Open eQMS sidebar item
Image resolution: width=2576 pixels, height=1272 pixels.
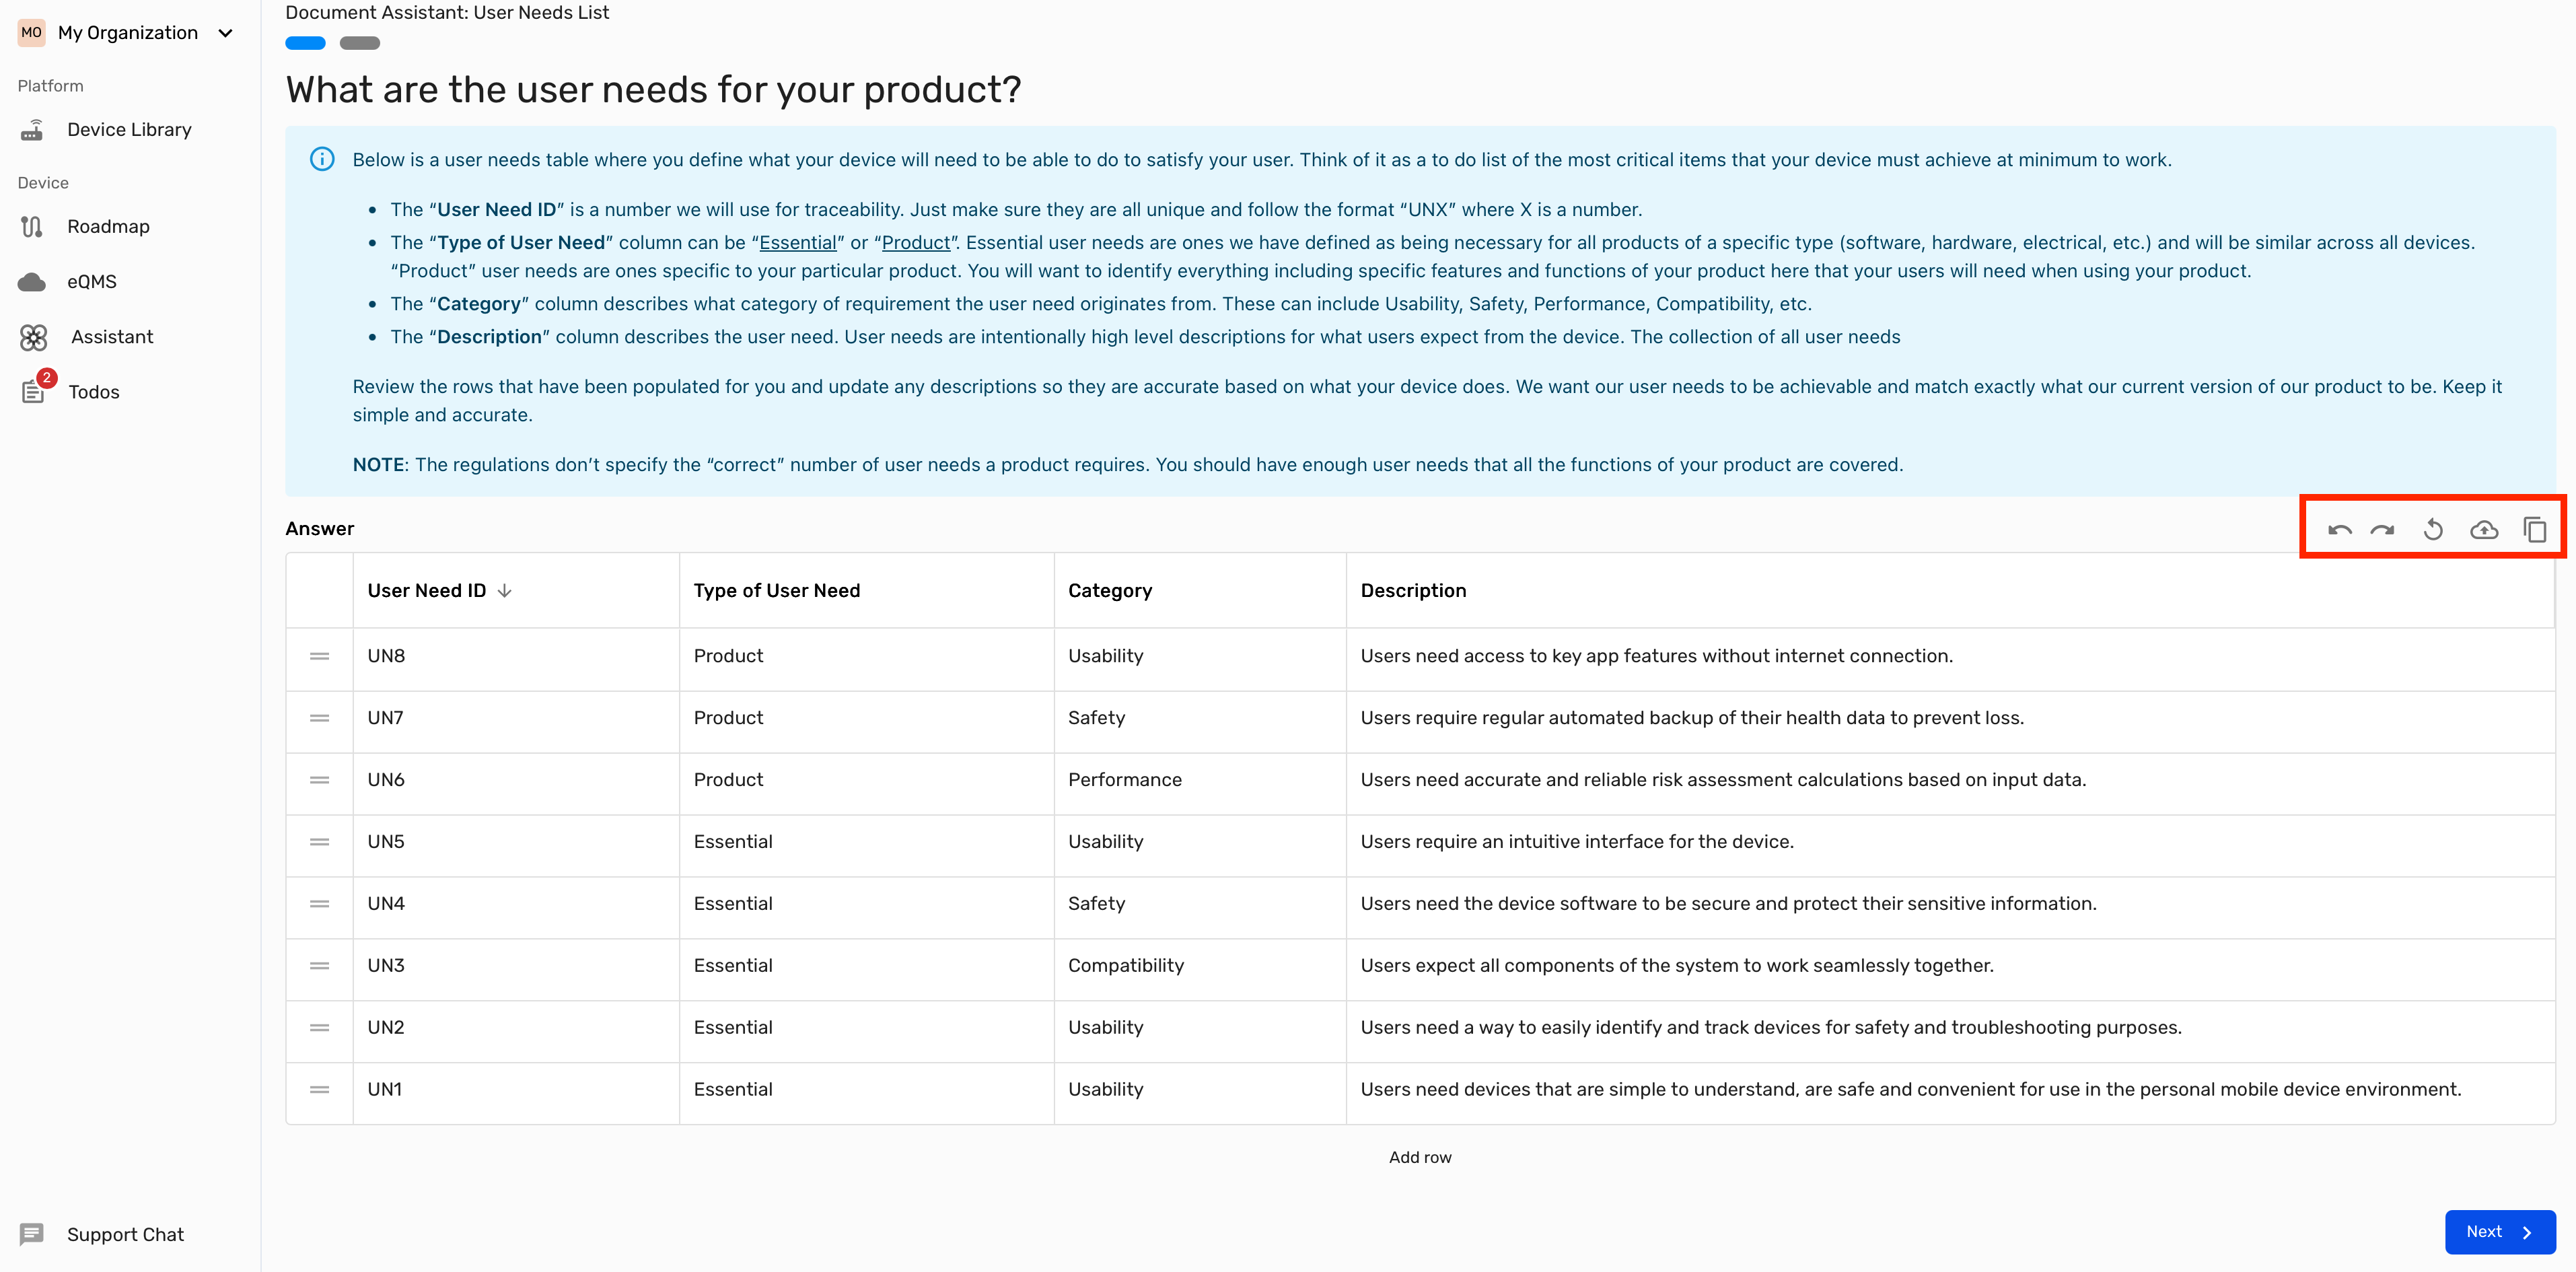(91, 282)
